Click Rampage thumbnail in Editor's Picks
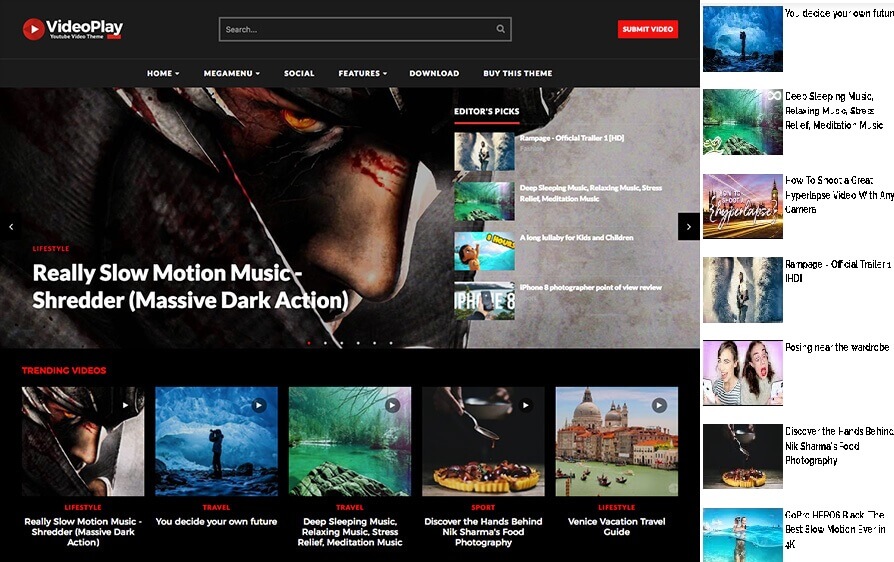This screenshot has width=894, height=562. coord(484,151)
